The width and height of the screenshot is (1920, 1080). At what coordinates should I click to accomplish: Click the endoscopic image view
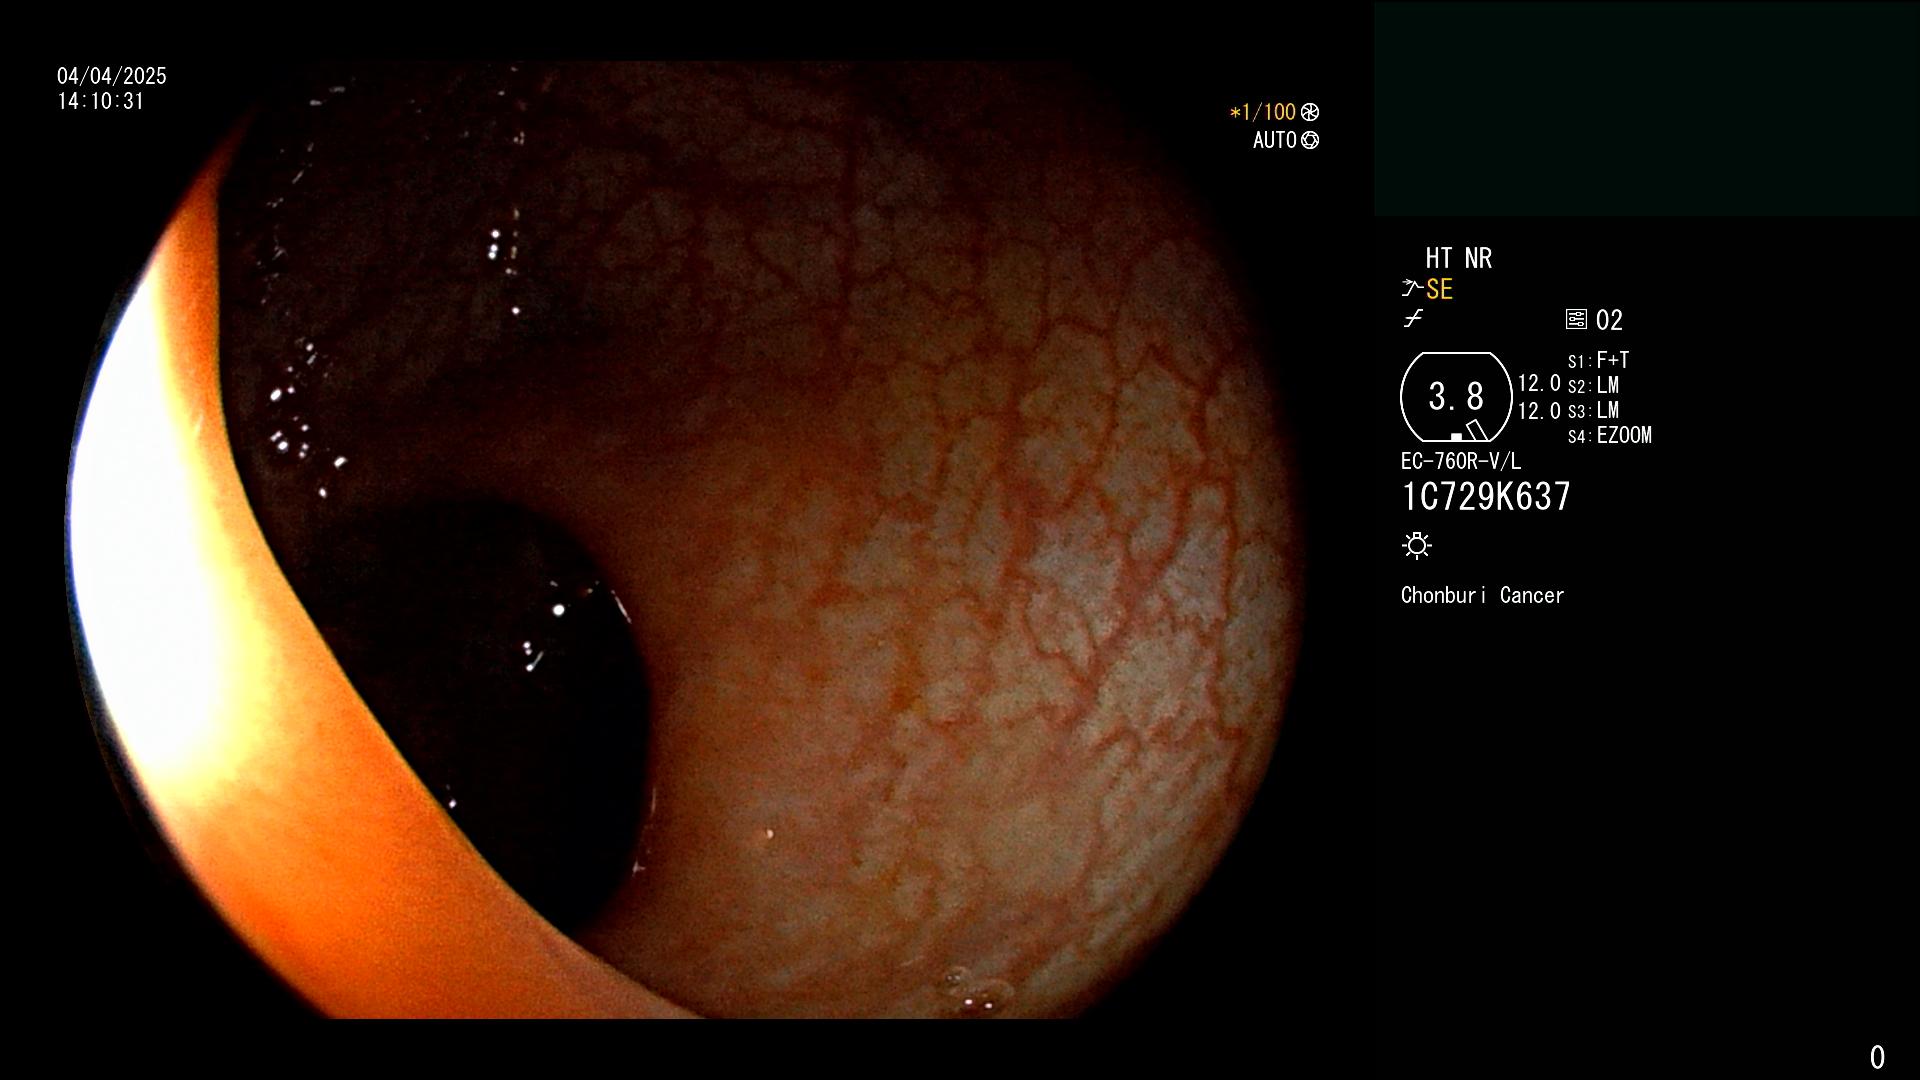tap(685, 540)
